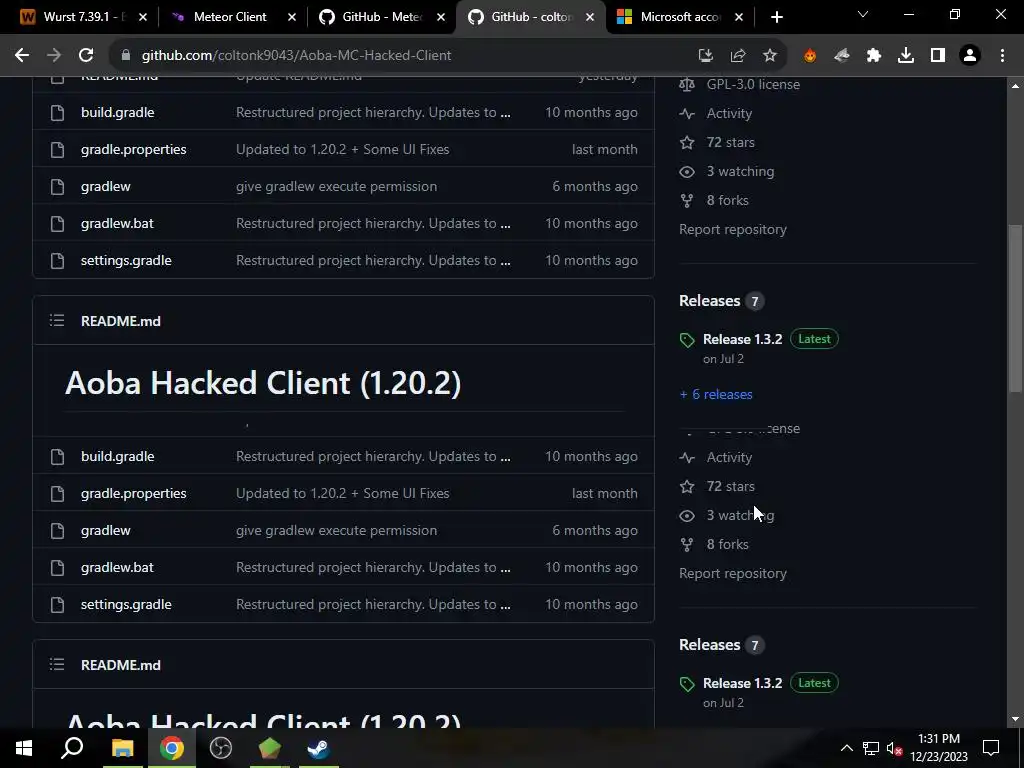Open the Chrome downloads icon
This screenshot has height=768, width=1024.
[x=906, y=56]
